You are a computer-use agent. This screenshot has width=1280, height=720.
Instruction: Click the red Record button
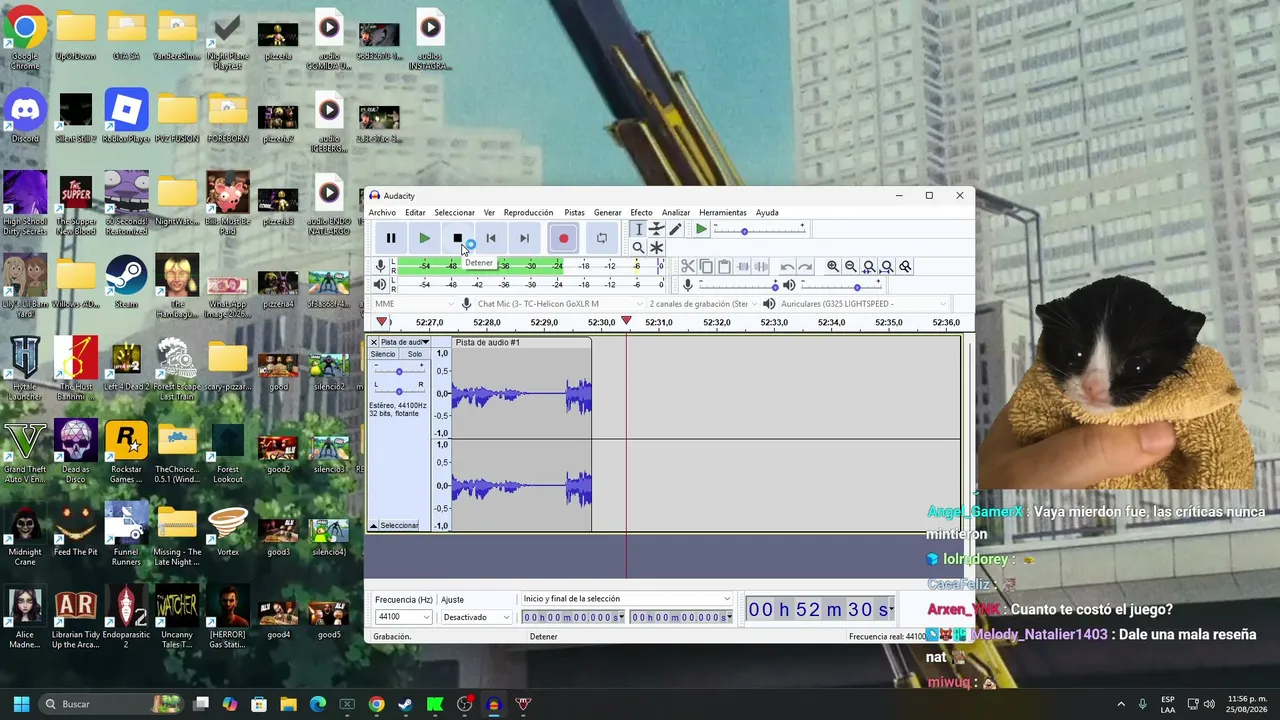click(x=563, y=238)
